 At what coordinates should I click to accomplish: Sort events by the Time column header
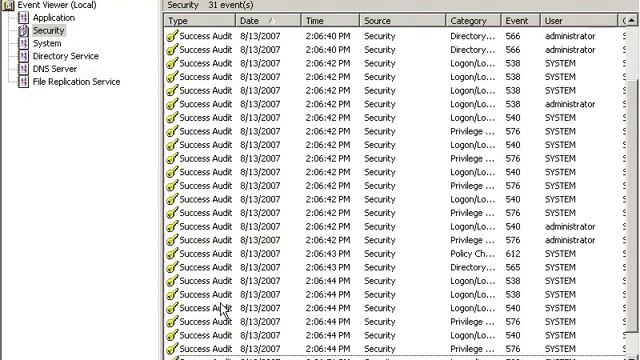pyautogui.click(x=330, y=21)
